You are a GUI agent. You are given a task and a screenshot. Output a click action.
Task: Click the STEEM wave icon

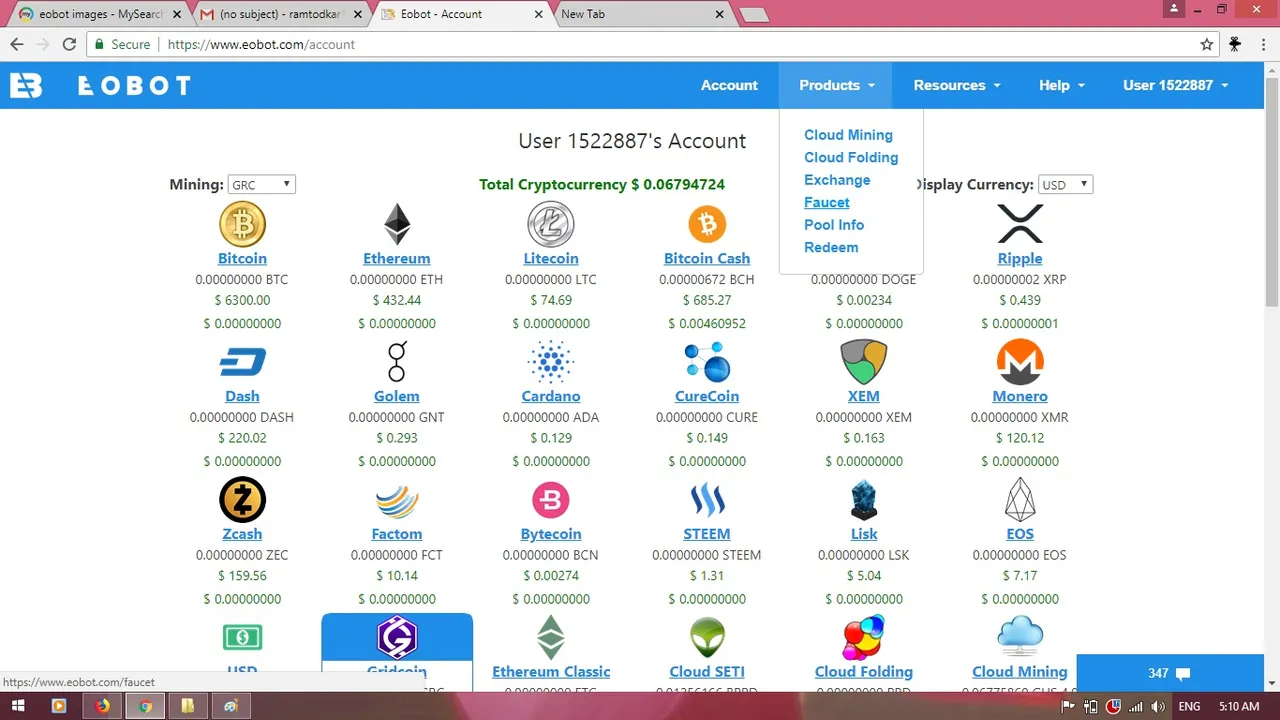[x=707, y=500]
